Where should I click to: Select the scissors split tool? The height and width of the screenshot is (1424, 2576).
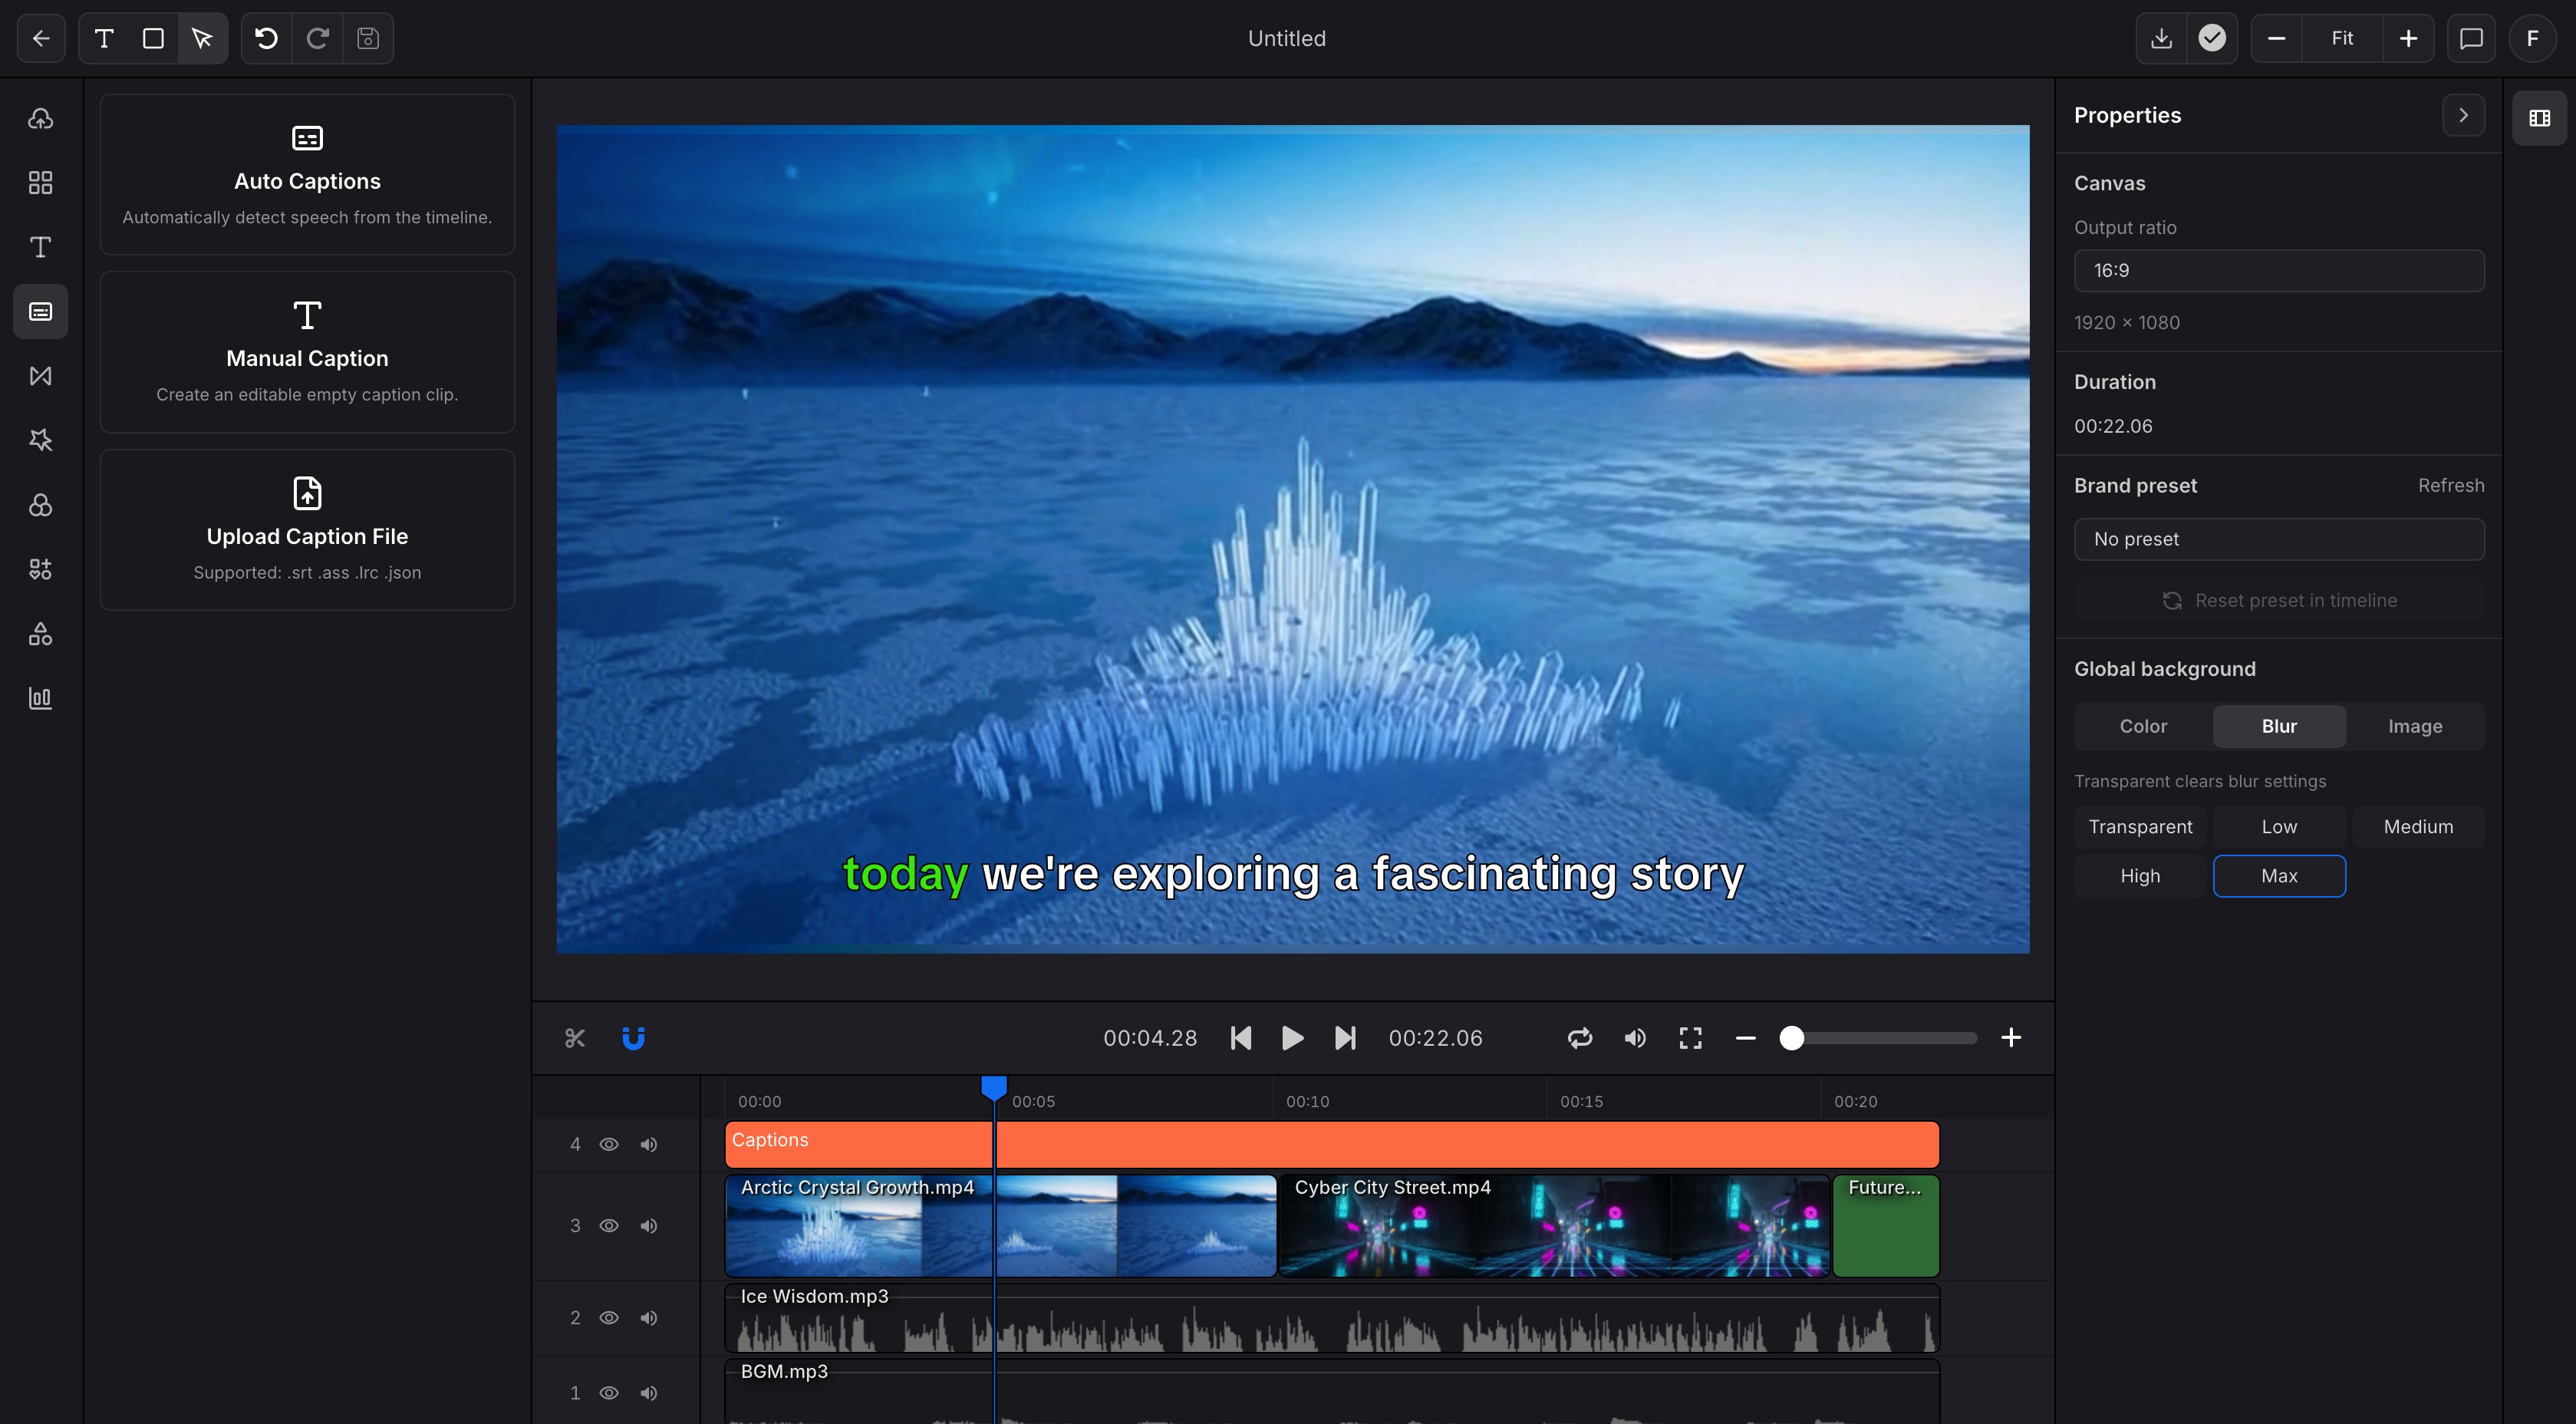[x=574, y=1038]
